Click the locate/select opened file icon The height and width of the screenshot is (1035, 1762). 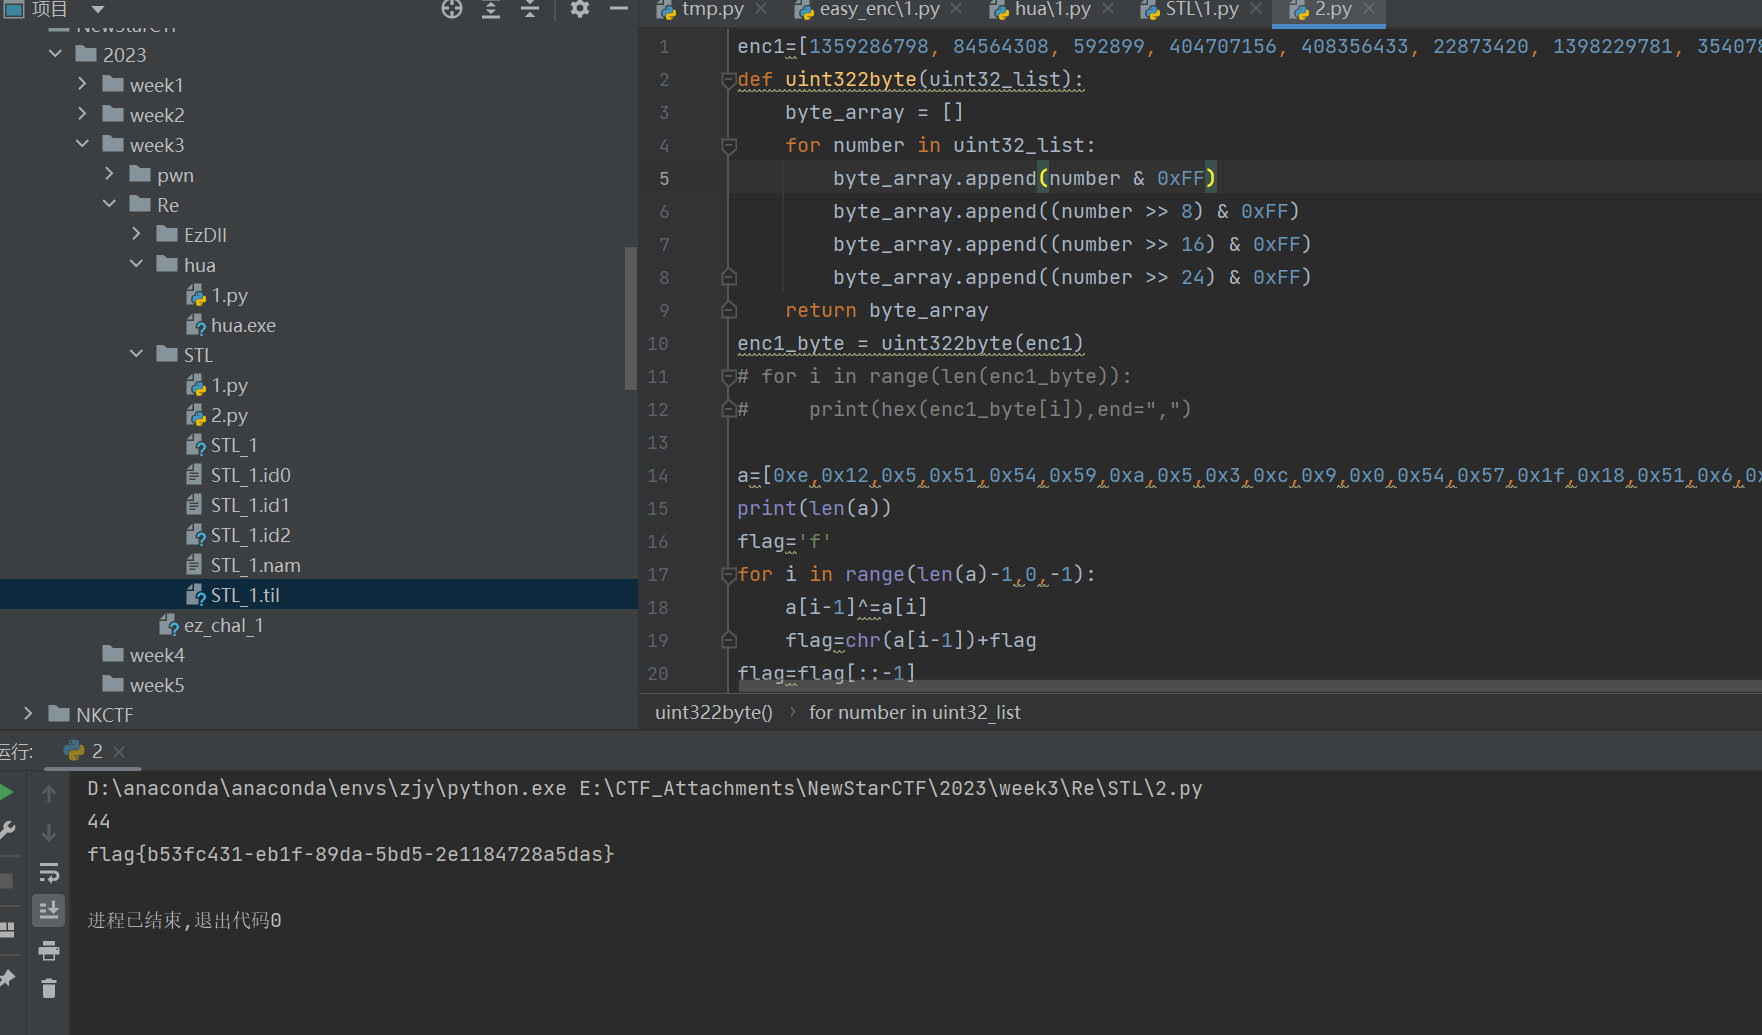(452, 9)
